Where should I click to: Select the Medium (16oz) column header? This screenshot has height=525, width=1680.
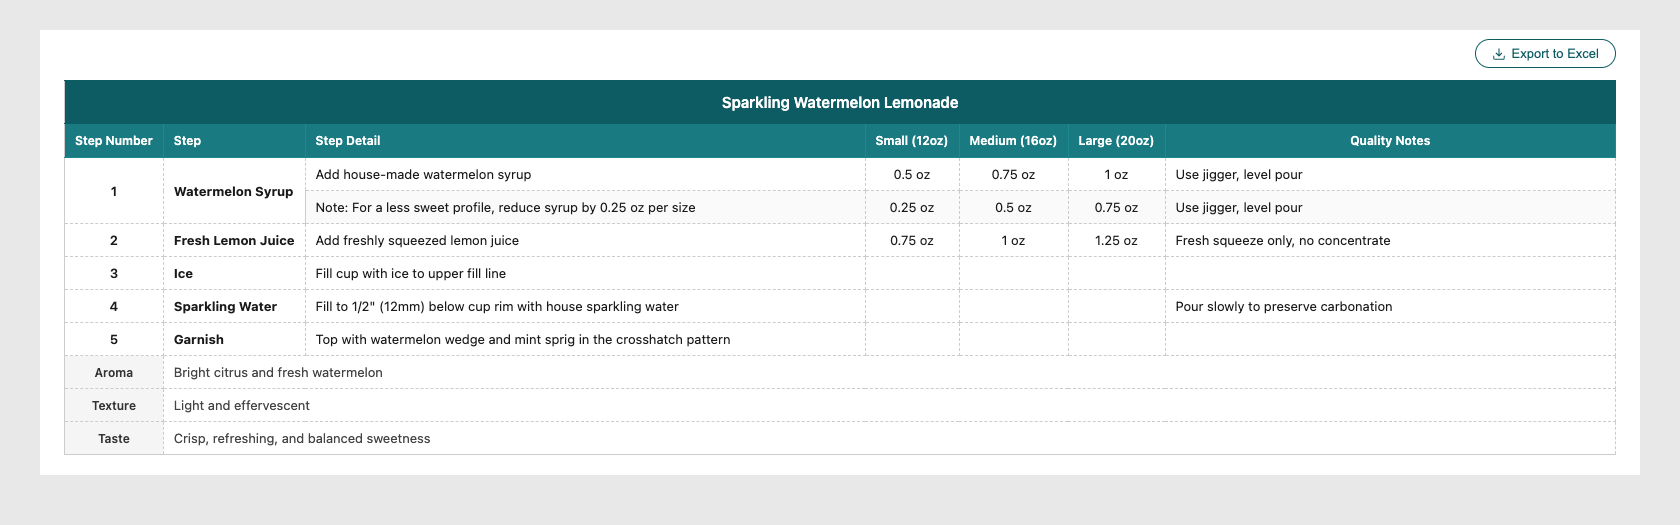tap(1013, 141)
